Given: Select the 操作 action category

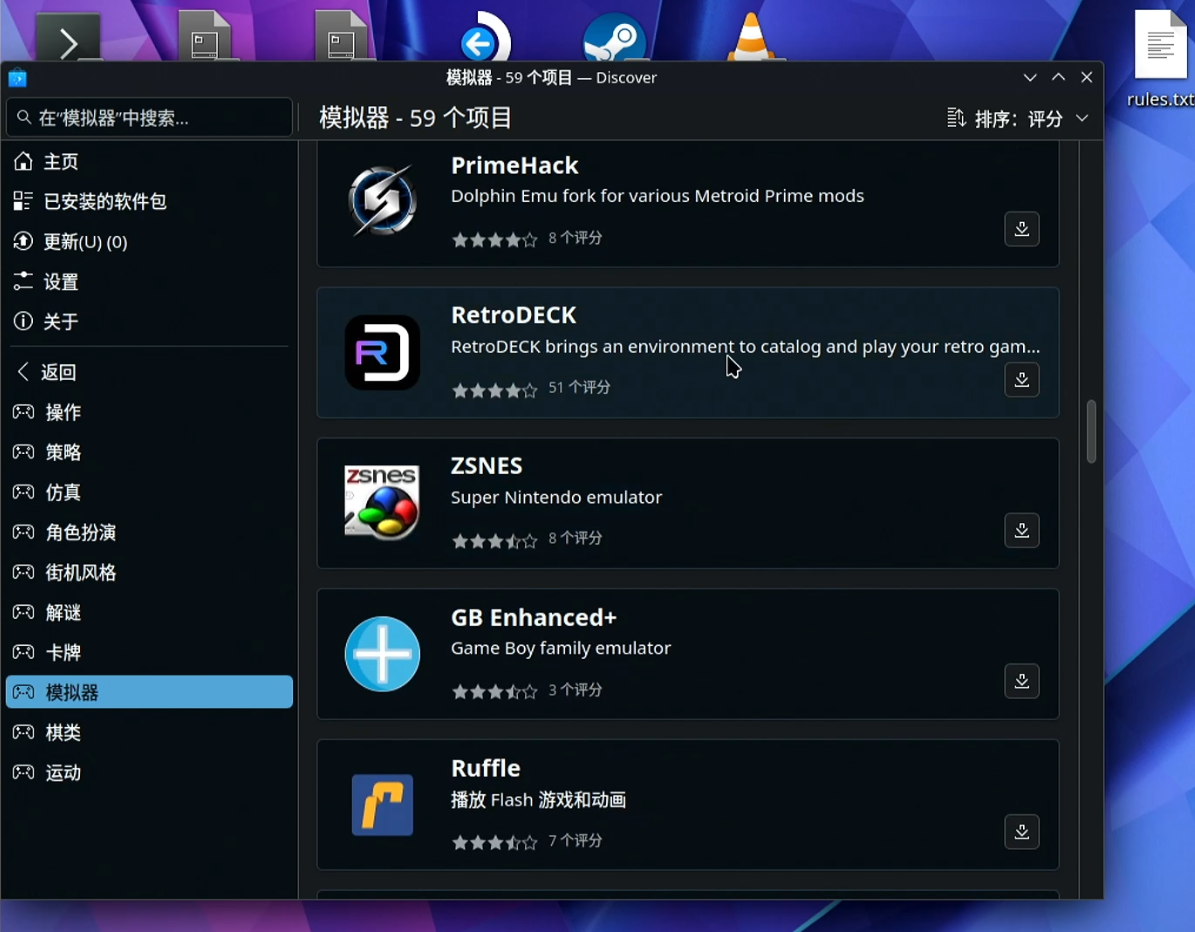Looking at the screenshot, I should 149,412.
